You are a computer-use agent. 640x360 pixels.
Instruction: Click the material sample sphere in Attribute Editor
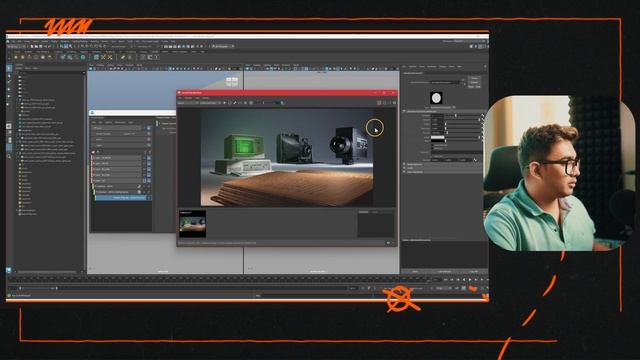coord(436,98)
